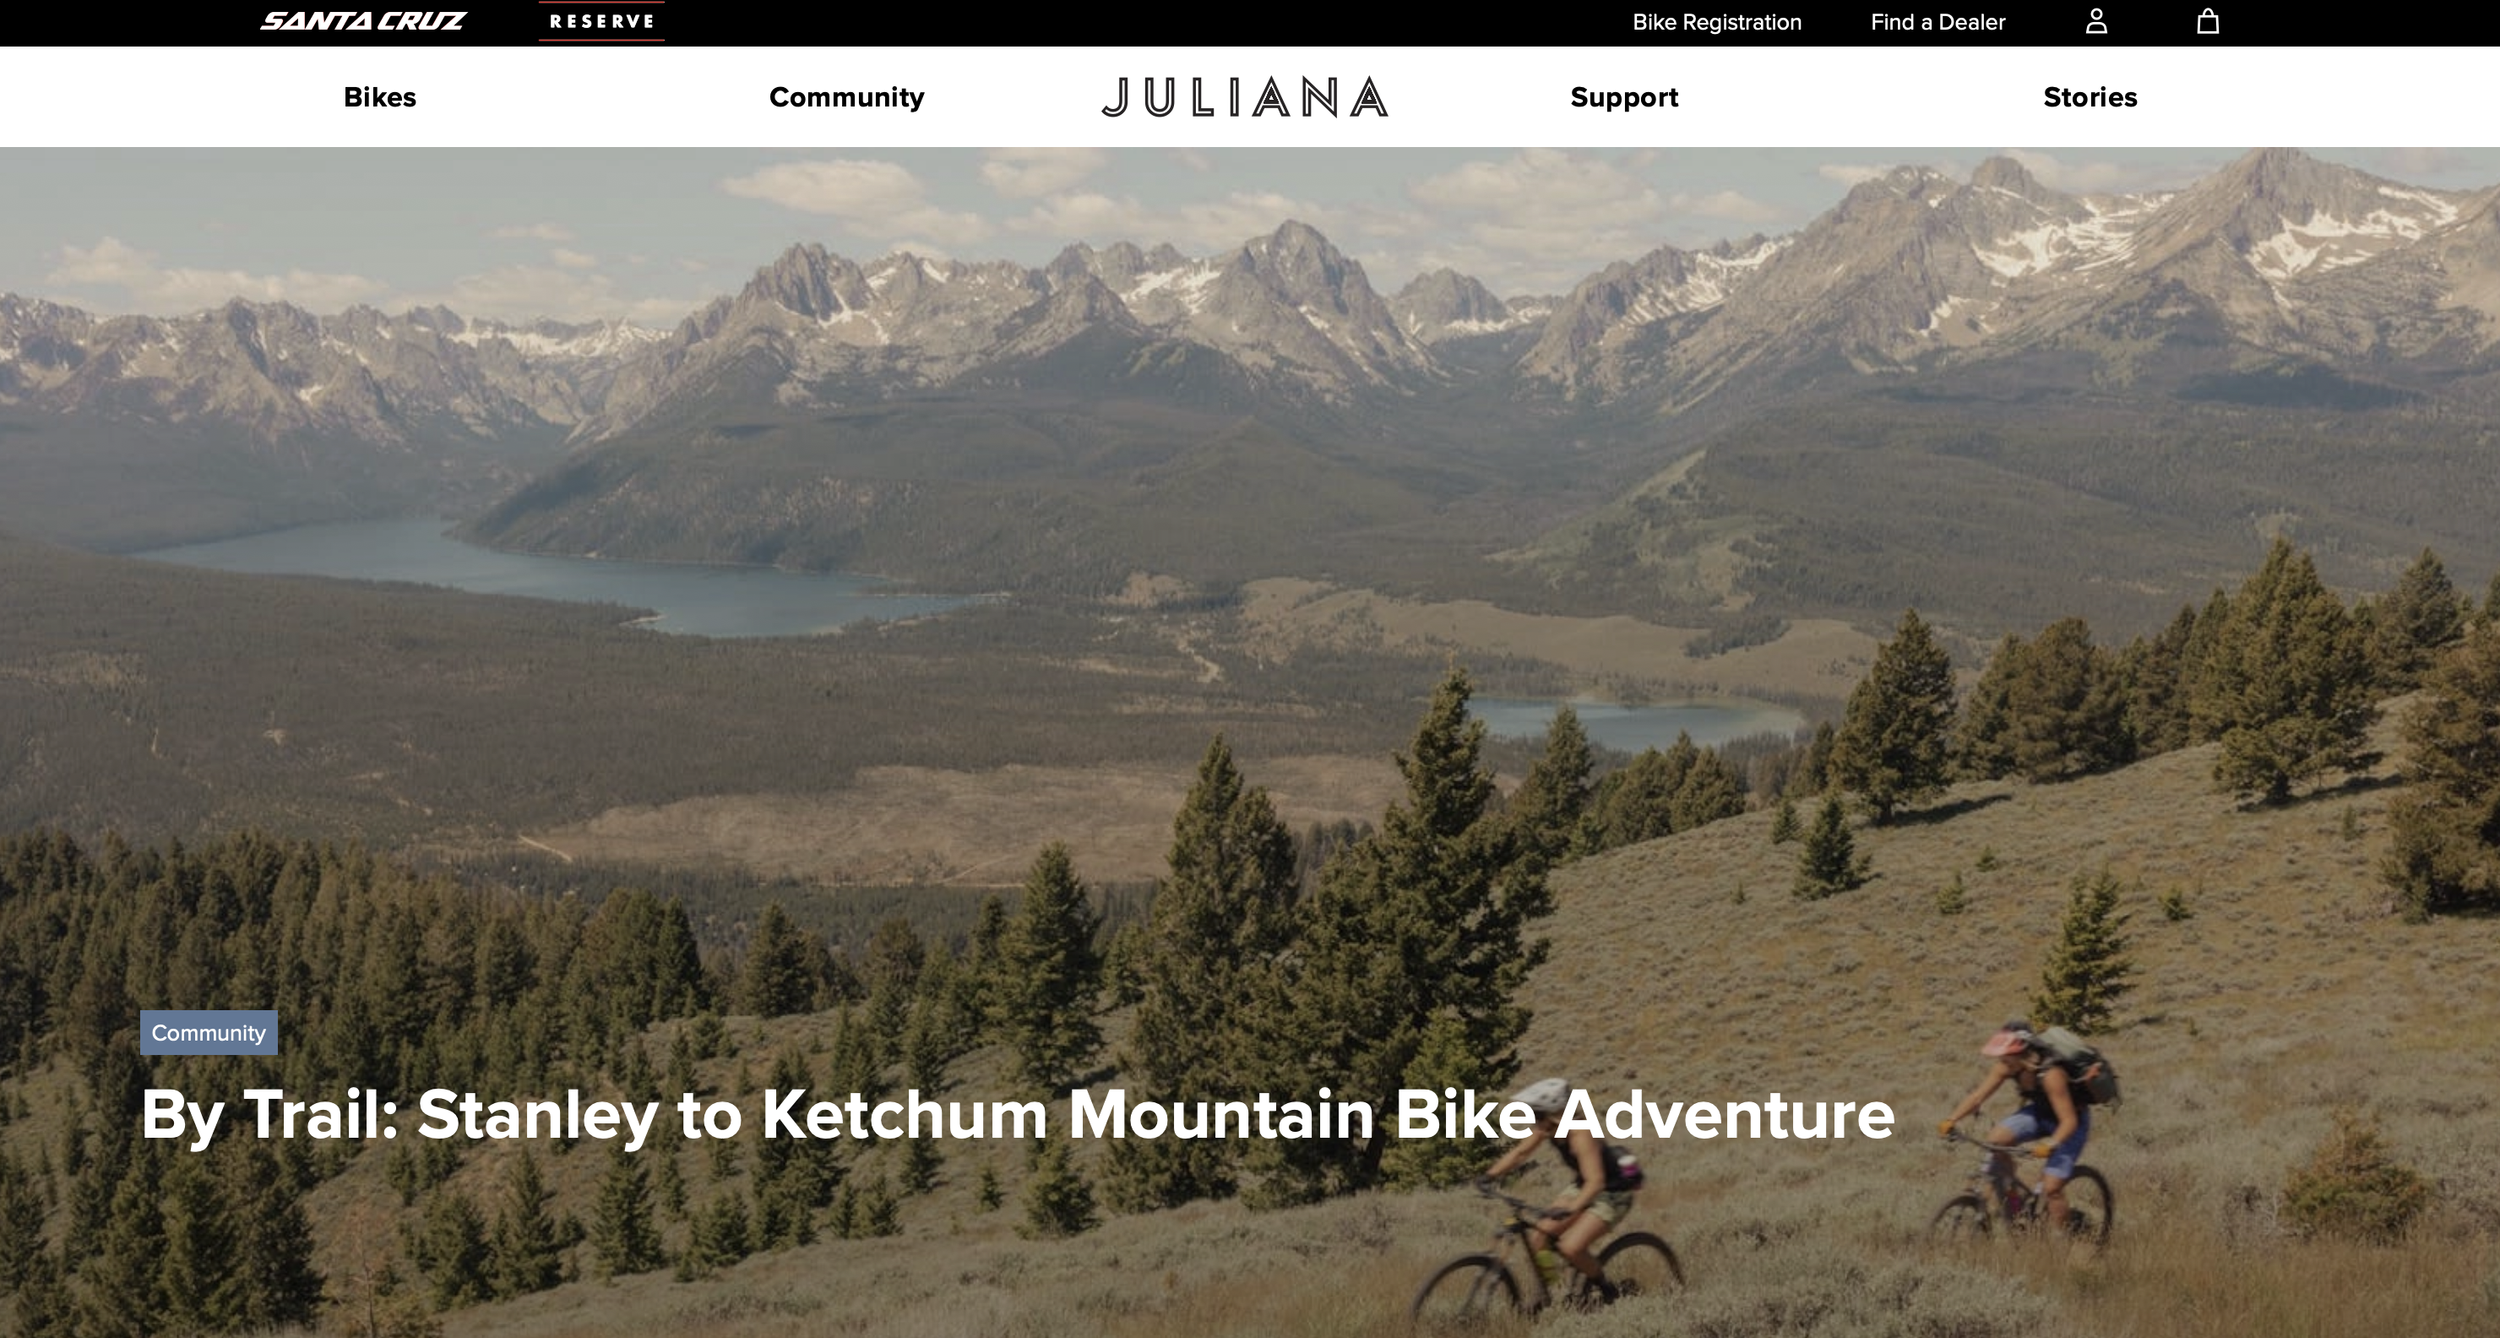Click the Santa Cruz brand logo

click(x=363, y=21)
